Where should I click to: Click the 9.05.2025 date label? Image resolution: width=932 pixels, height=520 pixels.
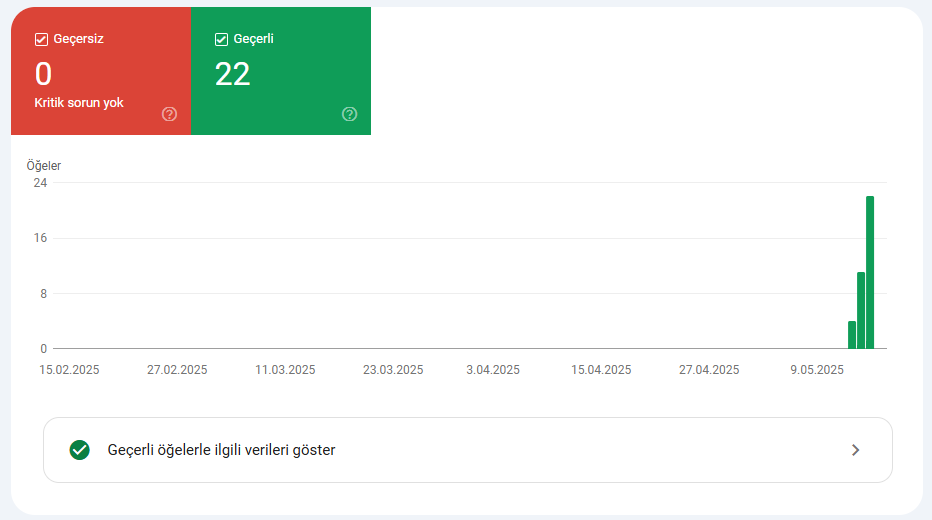pyautogui.click(x=817, y=370)
